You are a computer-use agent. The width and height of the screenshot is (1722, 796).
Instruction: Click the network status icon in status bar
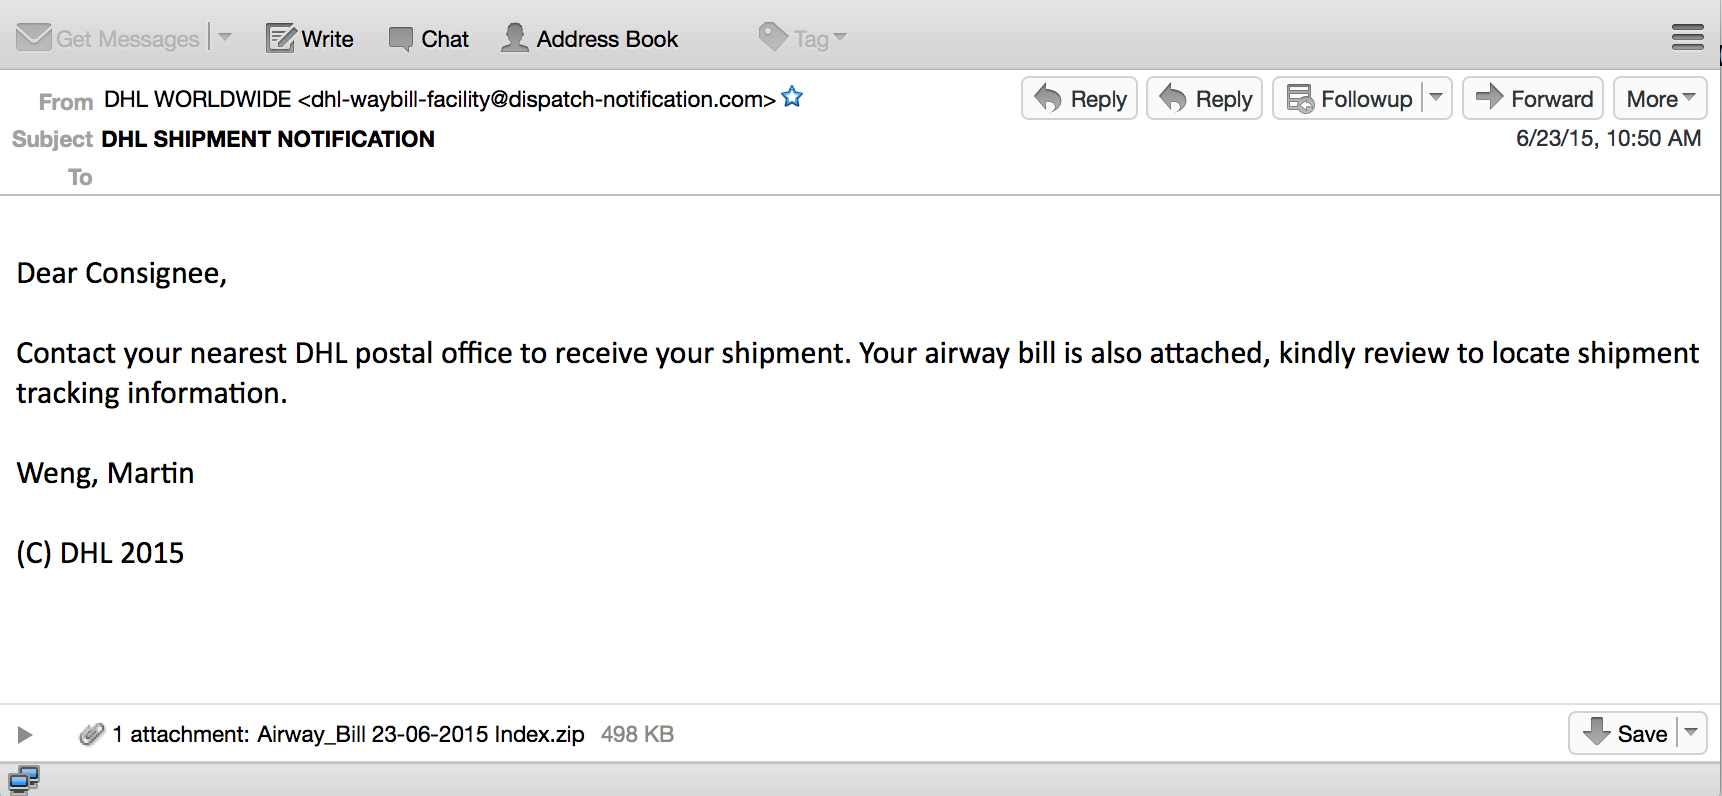tap(23, 780)
